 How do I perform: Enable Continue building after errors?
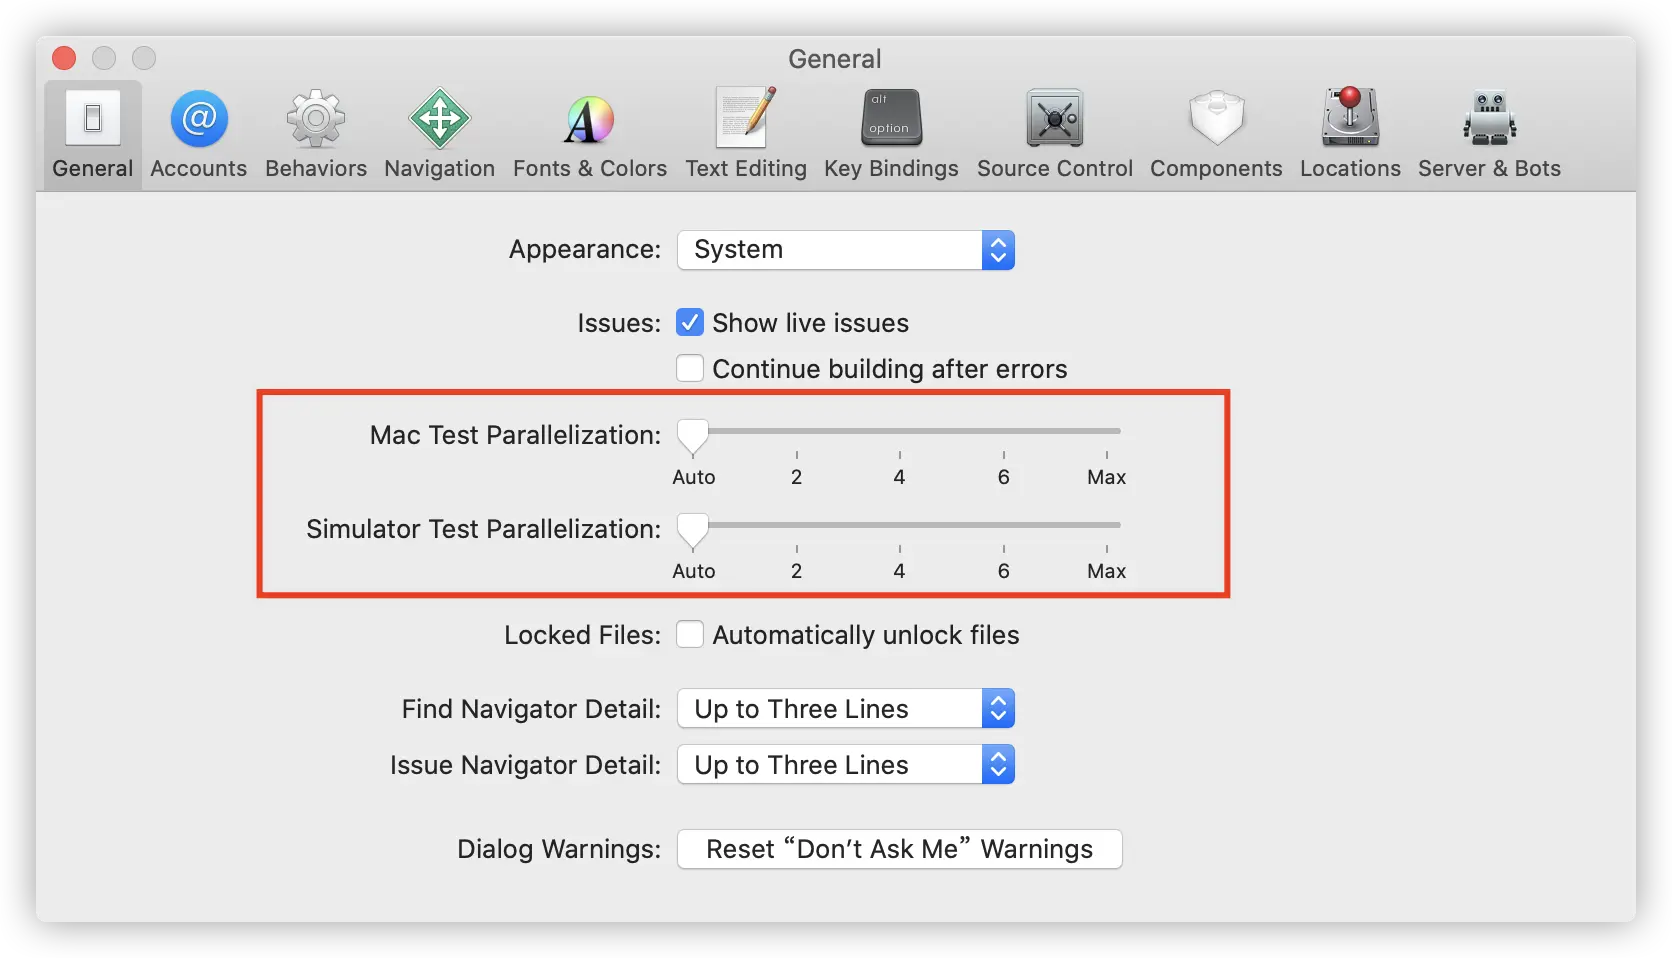point(690,369)
